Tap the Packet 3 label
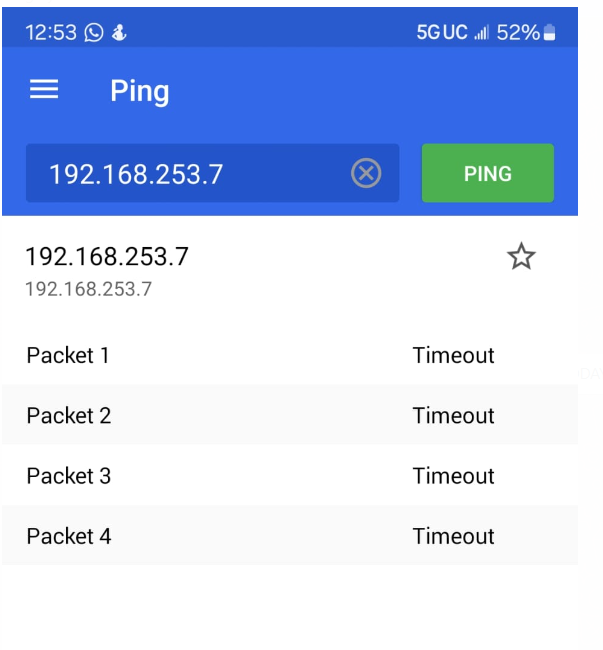 (x=69, y=476)
